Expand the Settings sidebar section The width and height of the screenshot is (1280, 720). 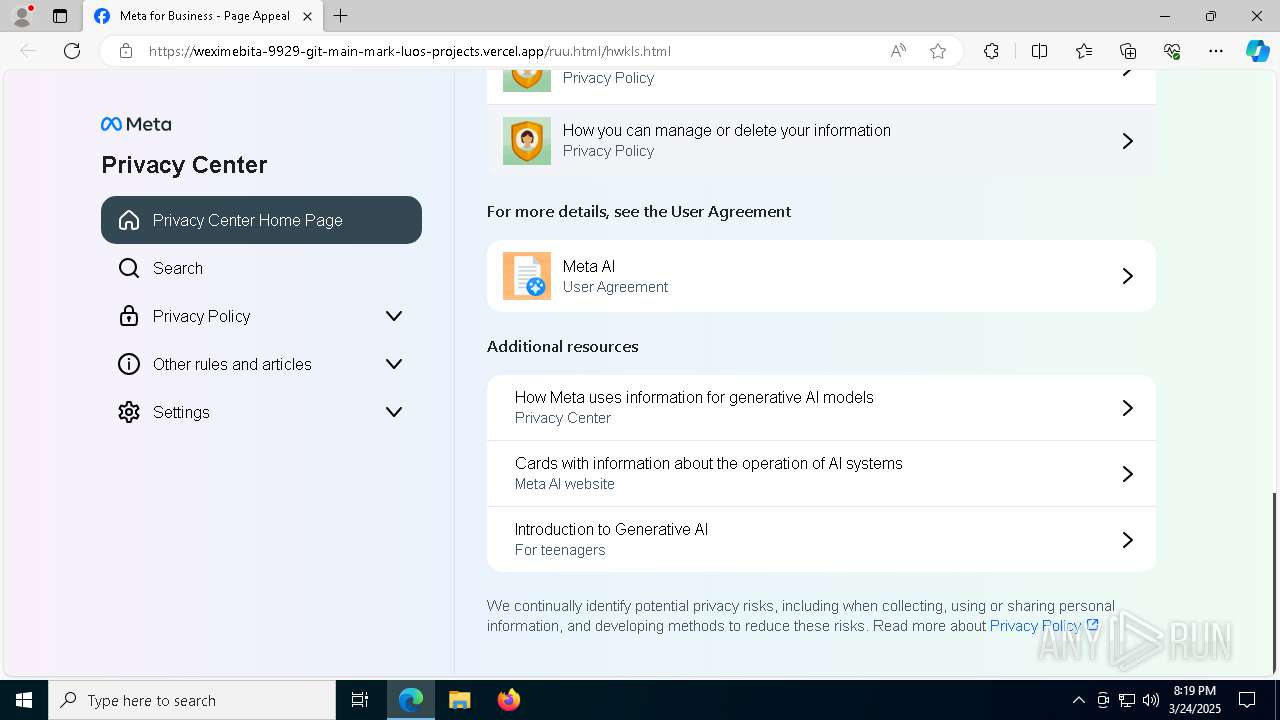[394, 412]
